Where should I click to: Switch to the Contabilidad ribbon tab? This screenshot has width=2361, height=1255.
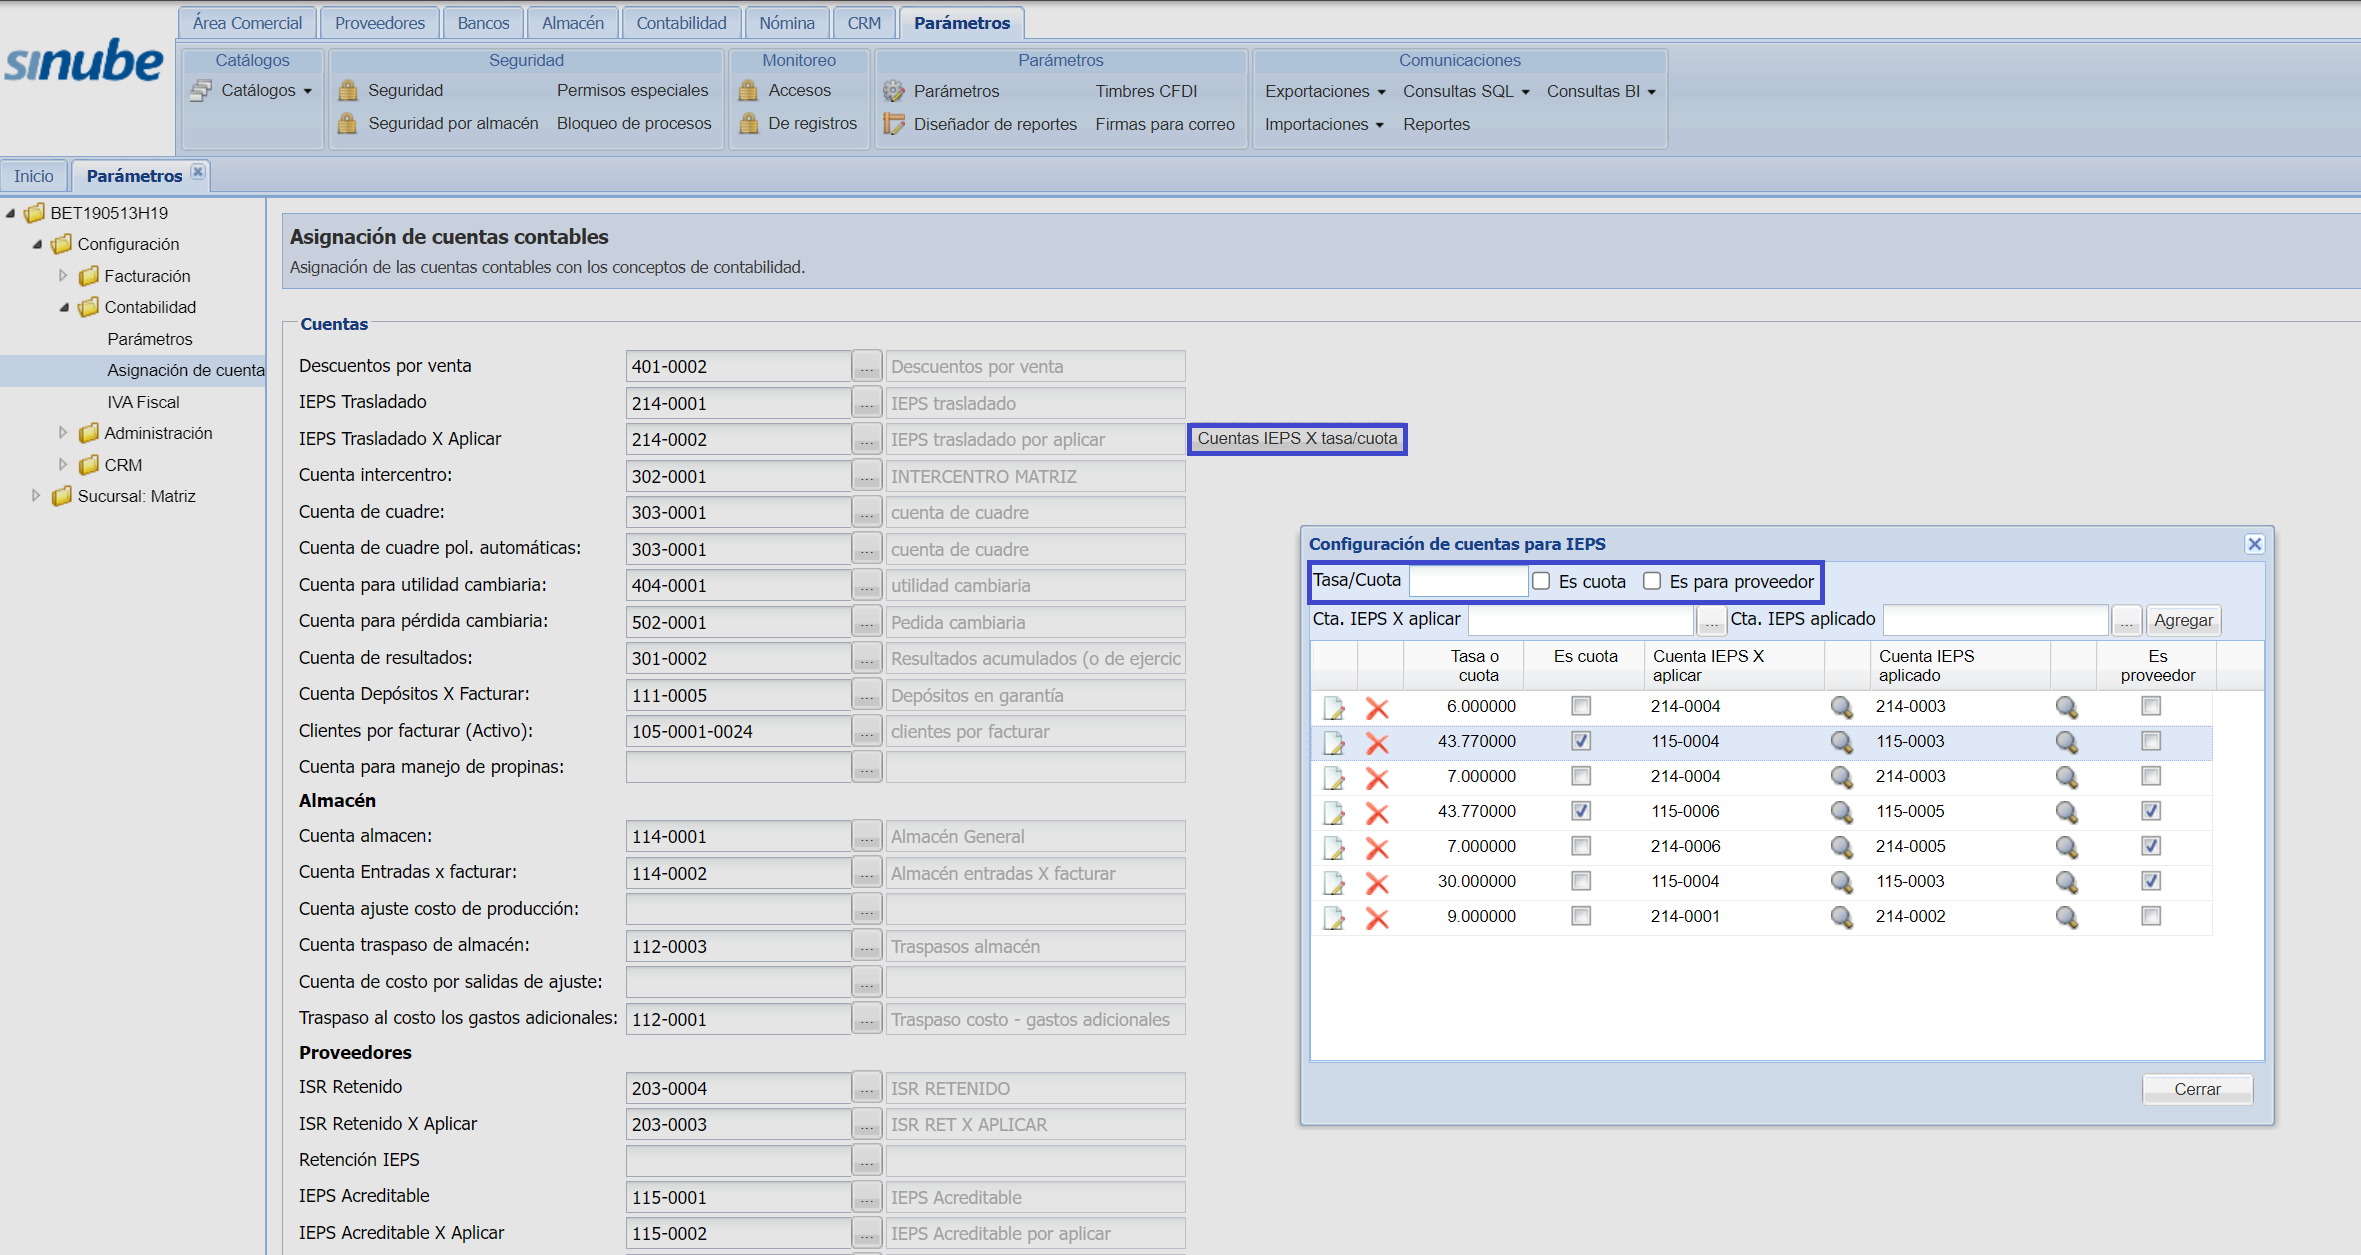(681, 22)
